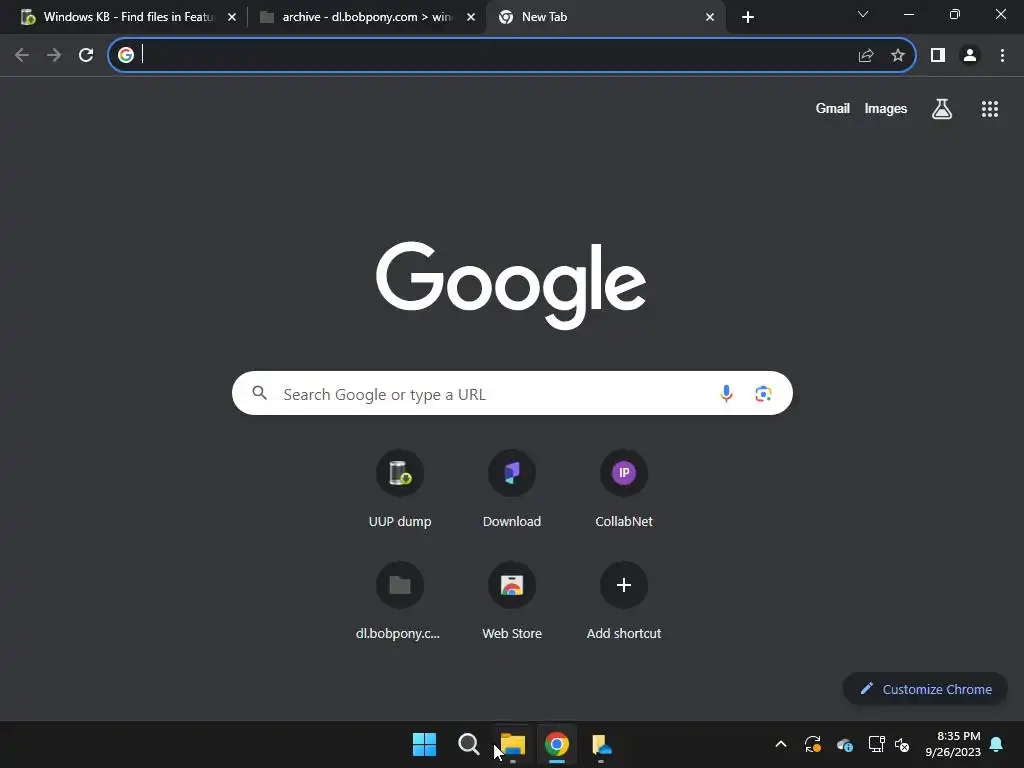Go back to previous page
1024x768 pixels.
pyautogui.click(x=22, y=56)
